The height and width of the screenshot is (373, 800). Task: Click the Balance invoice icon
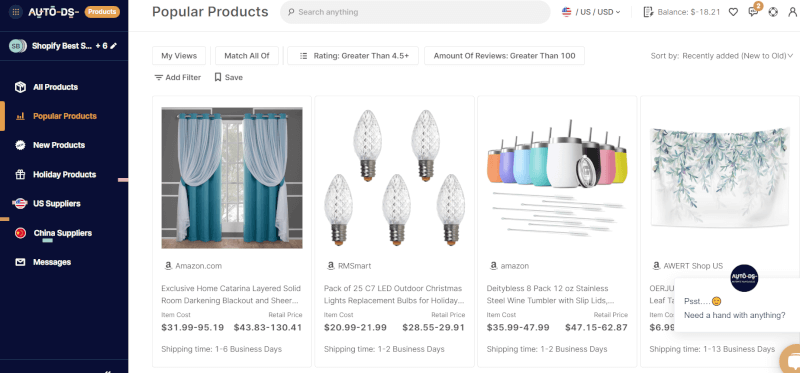pyautogui.click(x=648, y=12)
